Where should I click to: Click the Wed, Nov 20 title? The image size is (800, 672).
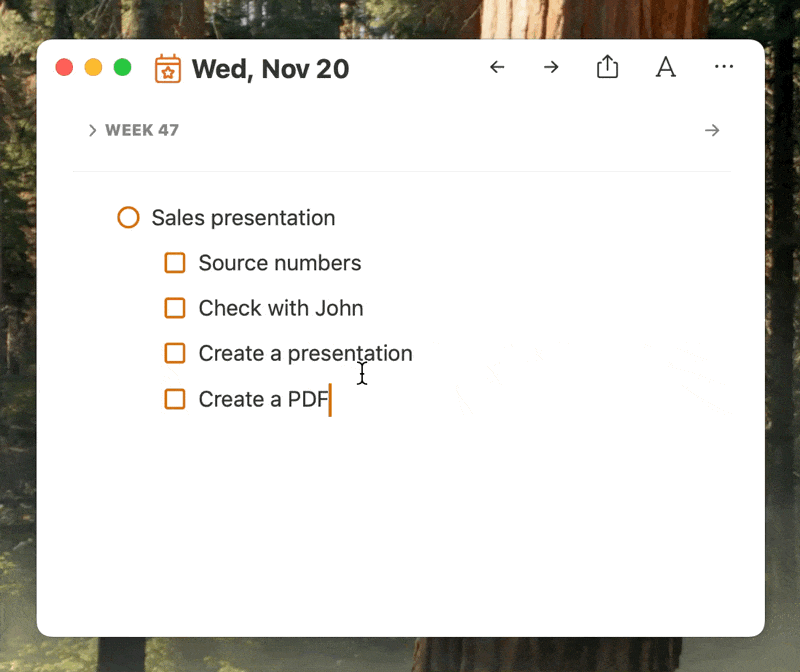coord(270,69)
